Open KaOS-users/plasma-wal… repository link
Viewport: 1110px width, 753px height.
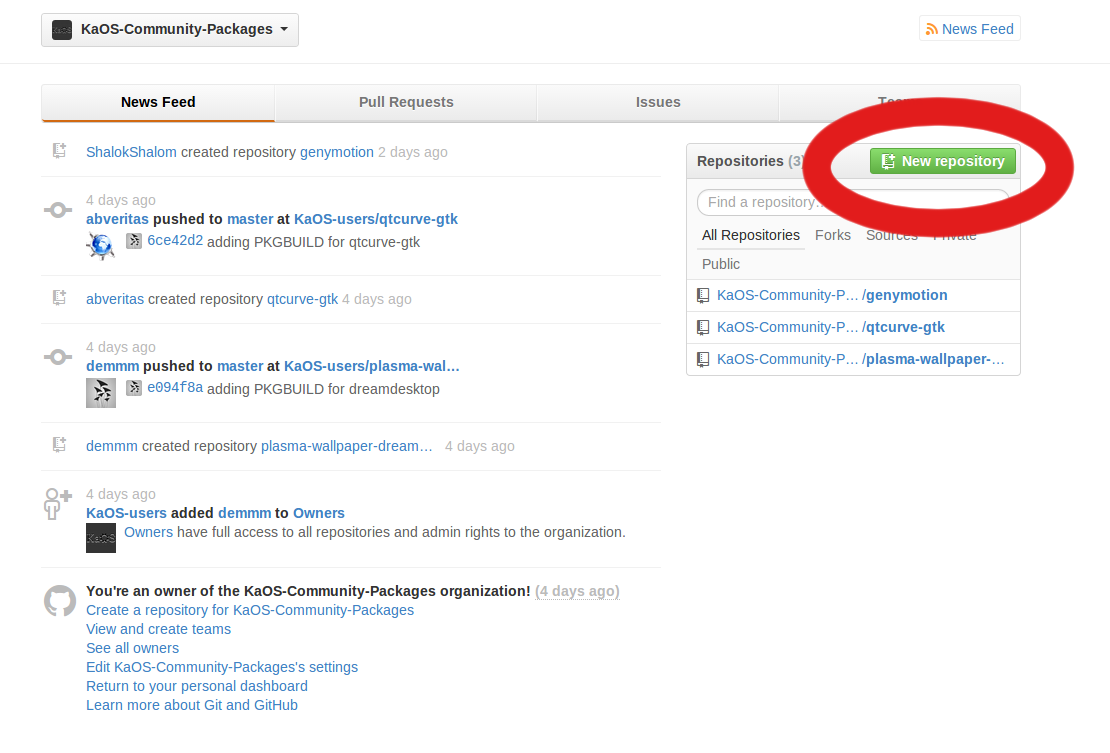coord(372,367)
